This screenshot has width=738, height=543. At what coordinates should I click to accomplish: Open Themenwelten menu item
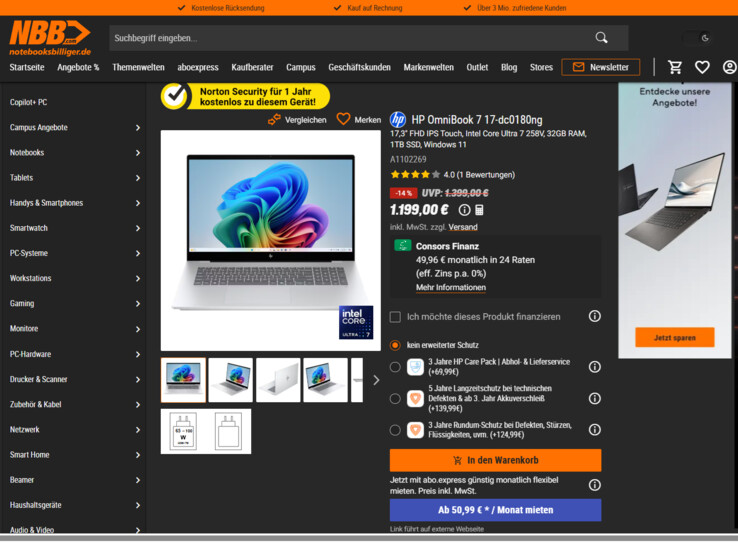click(x=138, y=67)
